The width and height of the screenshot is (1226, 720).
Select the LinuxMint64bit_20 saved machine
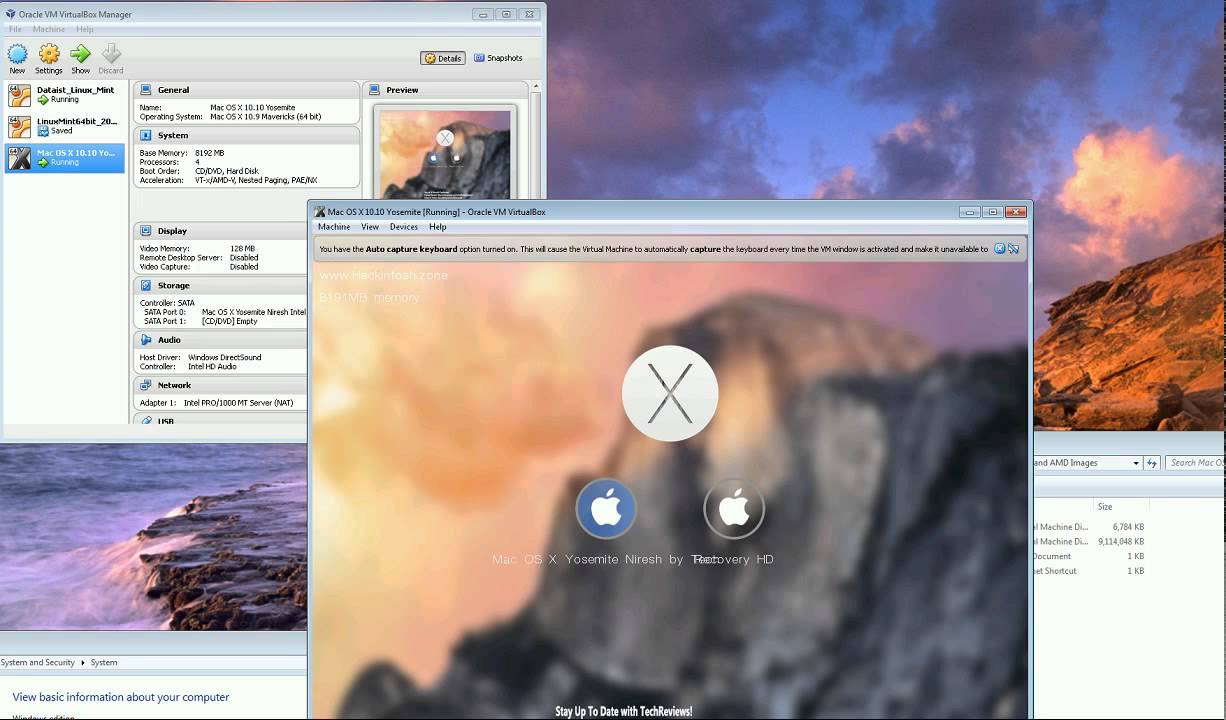[x=66, y=126]
